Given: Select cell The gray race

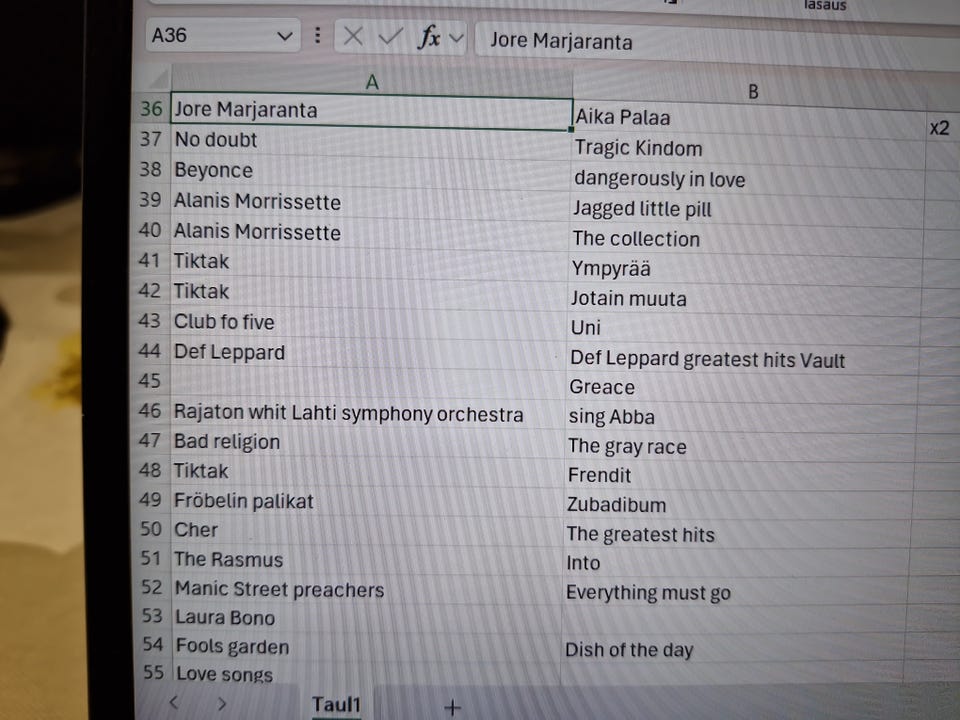Looking at the screenshot, I should pyautogui.click(x=738, y=448).
